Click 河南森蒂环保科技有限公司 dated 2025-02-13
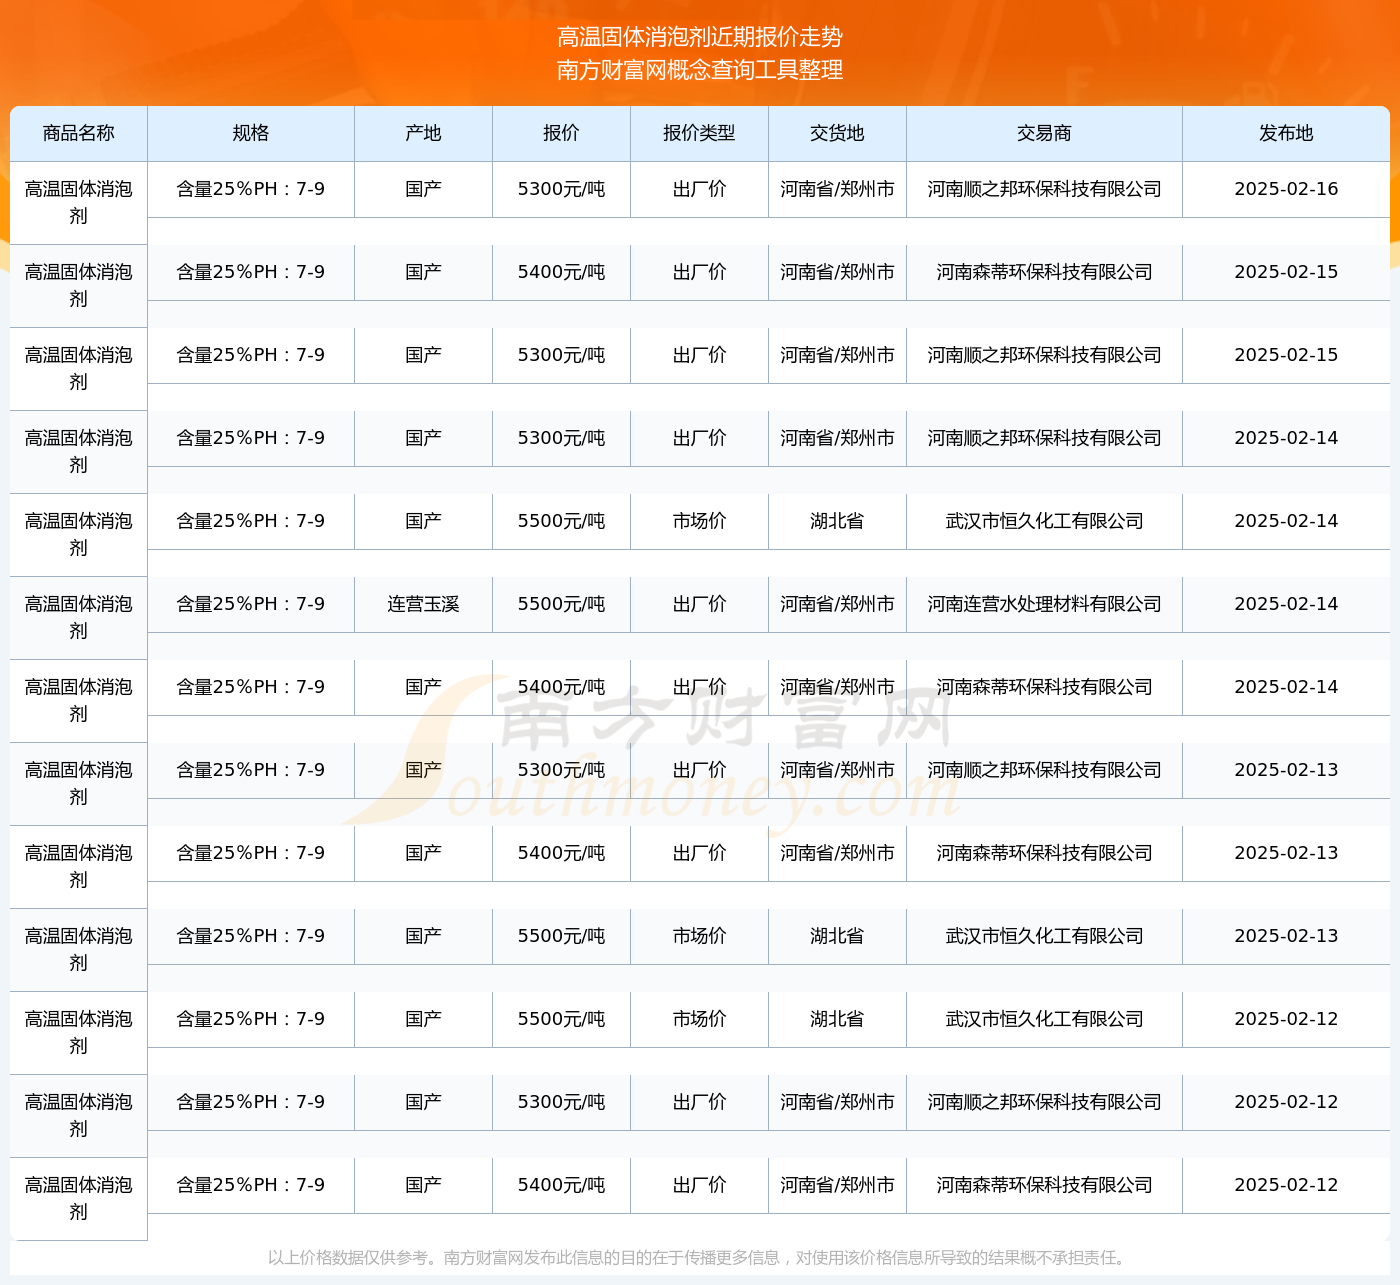1400x1285 pixels. tap(1044, 853)
